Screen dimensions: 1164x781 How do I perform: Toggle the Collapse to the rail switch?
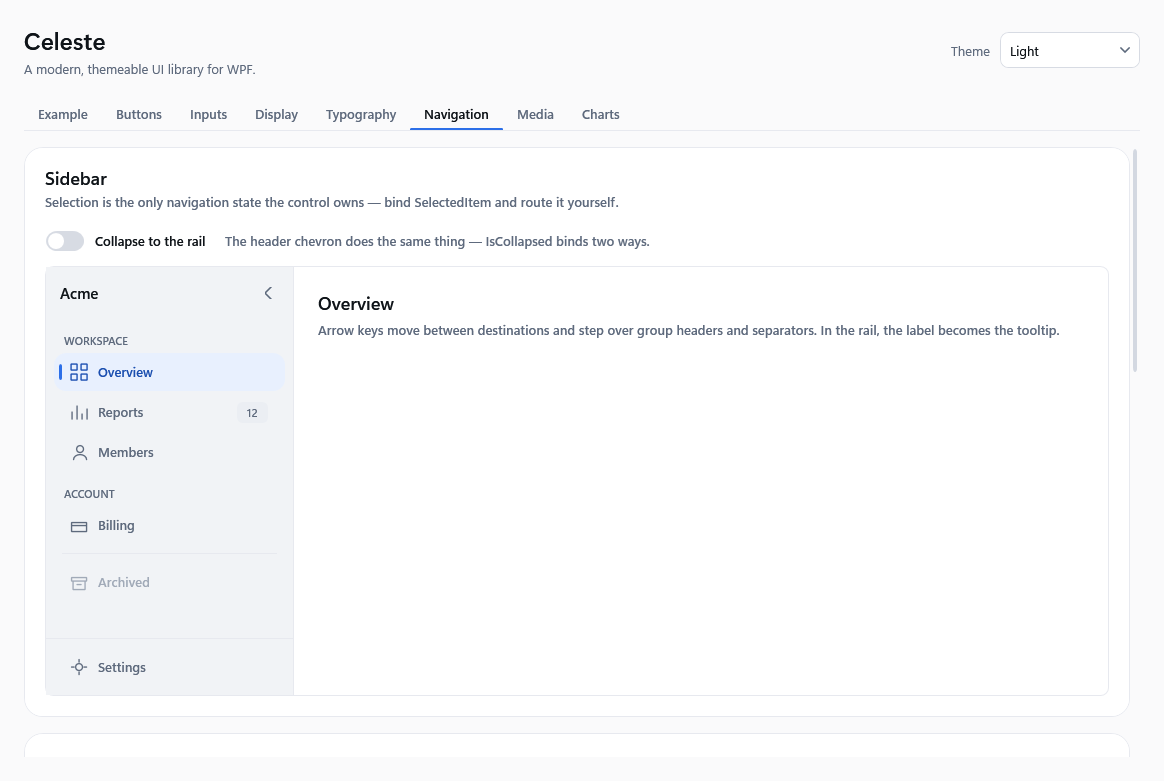pos(65,241)
